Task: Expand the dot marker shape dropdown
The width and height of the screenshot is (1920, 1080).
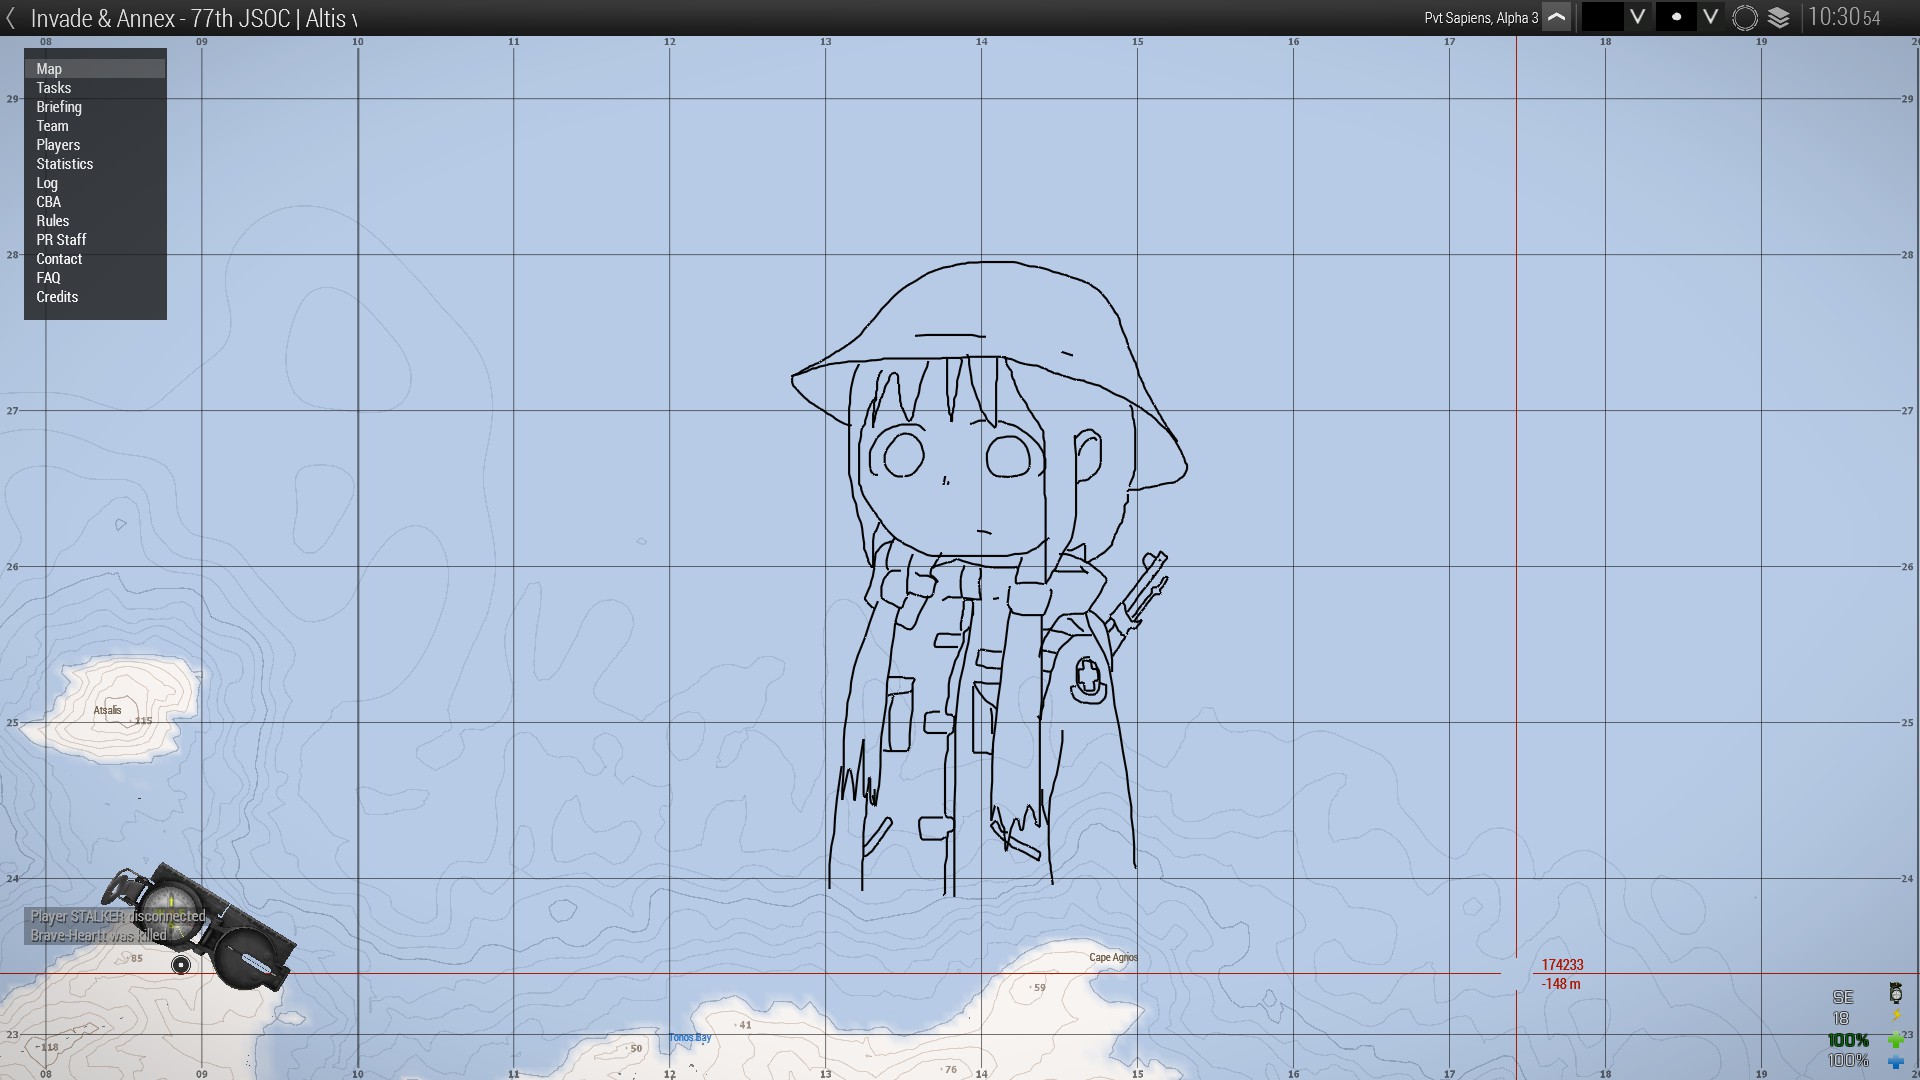Action: point(1710,18)
